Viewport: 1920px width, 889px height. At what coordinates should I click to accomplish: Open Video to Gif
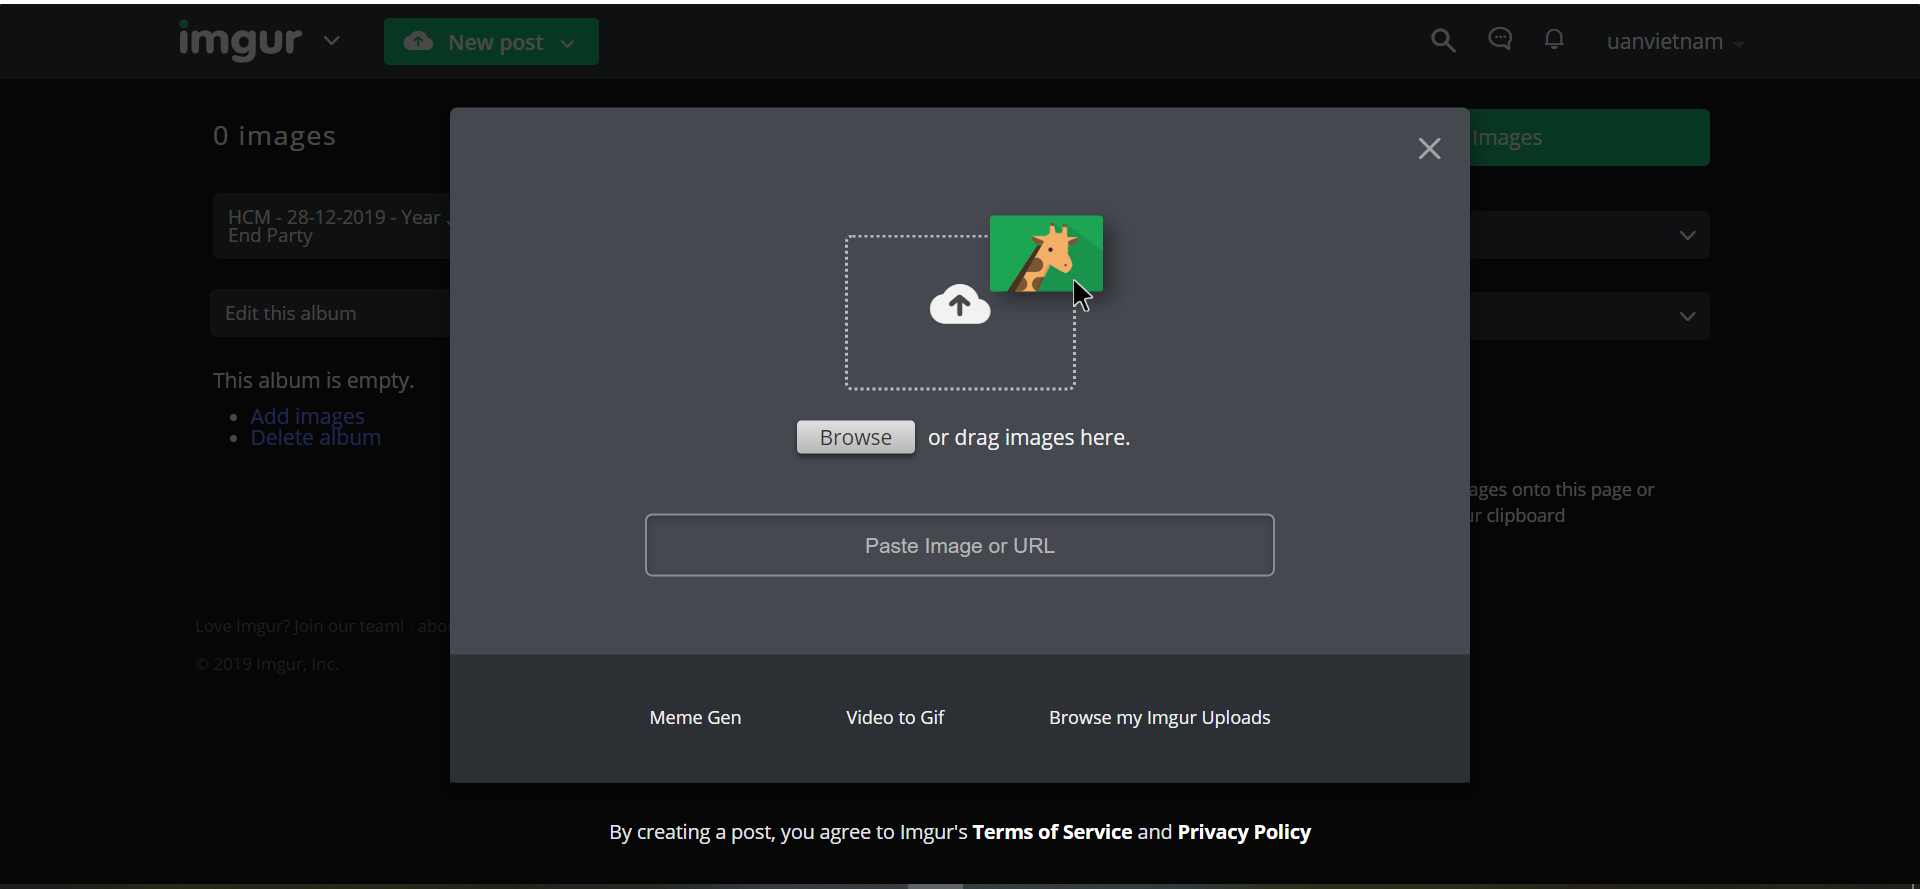click(x=895, y=718)
